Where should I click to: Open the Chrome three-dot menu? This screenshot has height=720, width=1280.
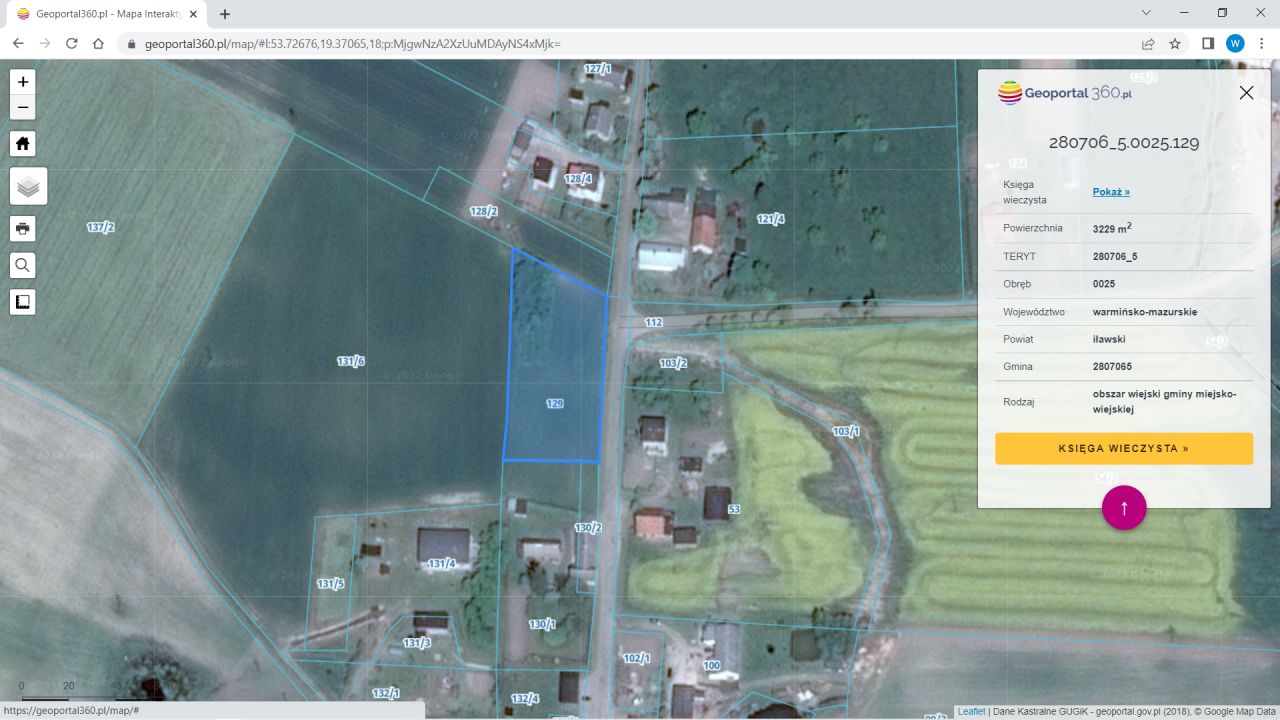[1261, 44]
